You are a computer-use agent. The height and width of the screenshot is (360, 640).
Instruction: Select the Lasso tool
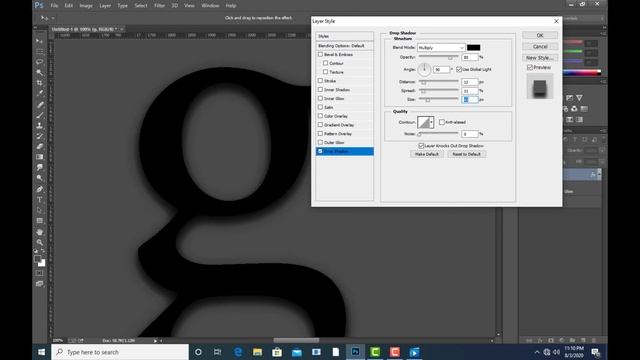coord(40,62)
